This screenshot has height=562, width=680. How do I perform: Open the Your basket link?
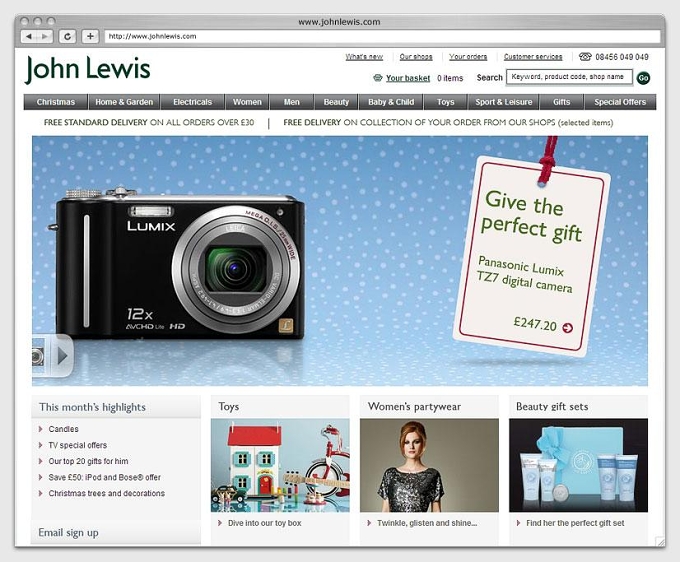click(408, 78)
